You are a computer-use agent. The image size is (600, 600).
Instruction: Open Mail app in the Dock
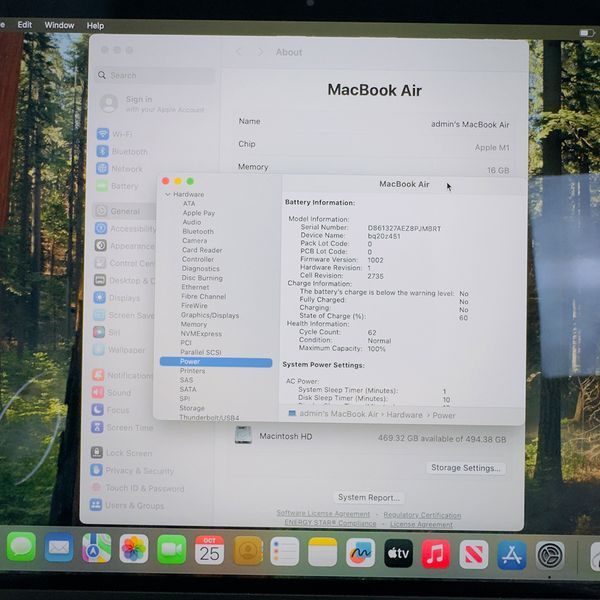59,548
